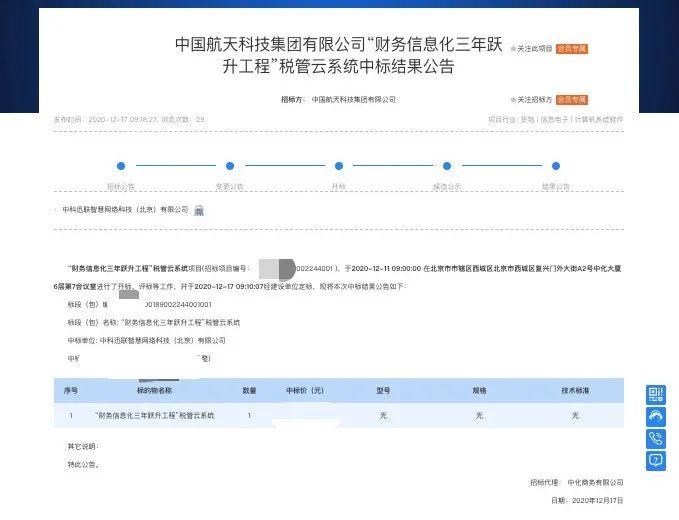Image resolution: width=679 pixels, height=520 pixels.
Task: Click publish time 2020-12-17 text
Action: click(129, 119)
